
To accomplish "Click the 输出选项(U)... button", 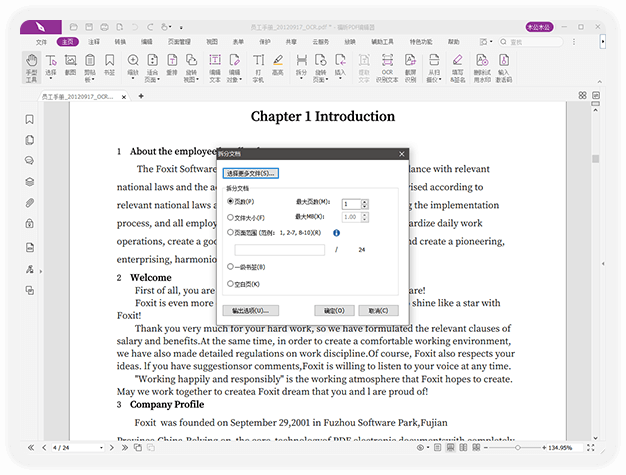I will pyautogui.click(x=250, y=311).
